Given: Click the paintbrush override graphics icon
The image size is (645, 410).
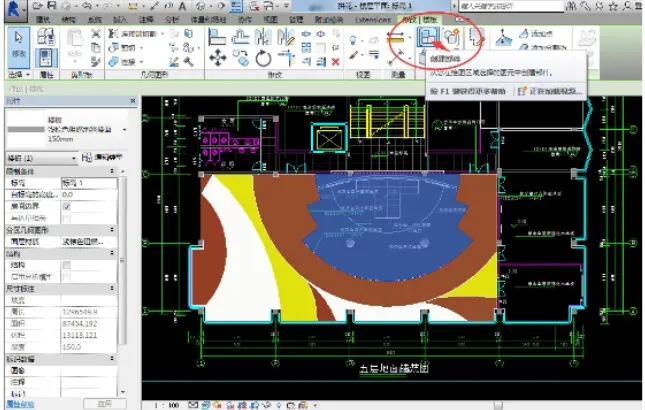Looking at the screenshot, I should point(354,55).
